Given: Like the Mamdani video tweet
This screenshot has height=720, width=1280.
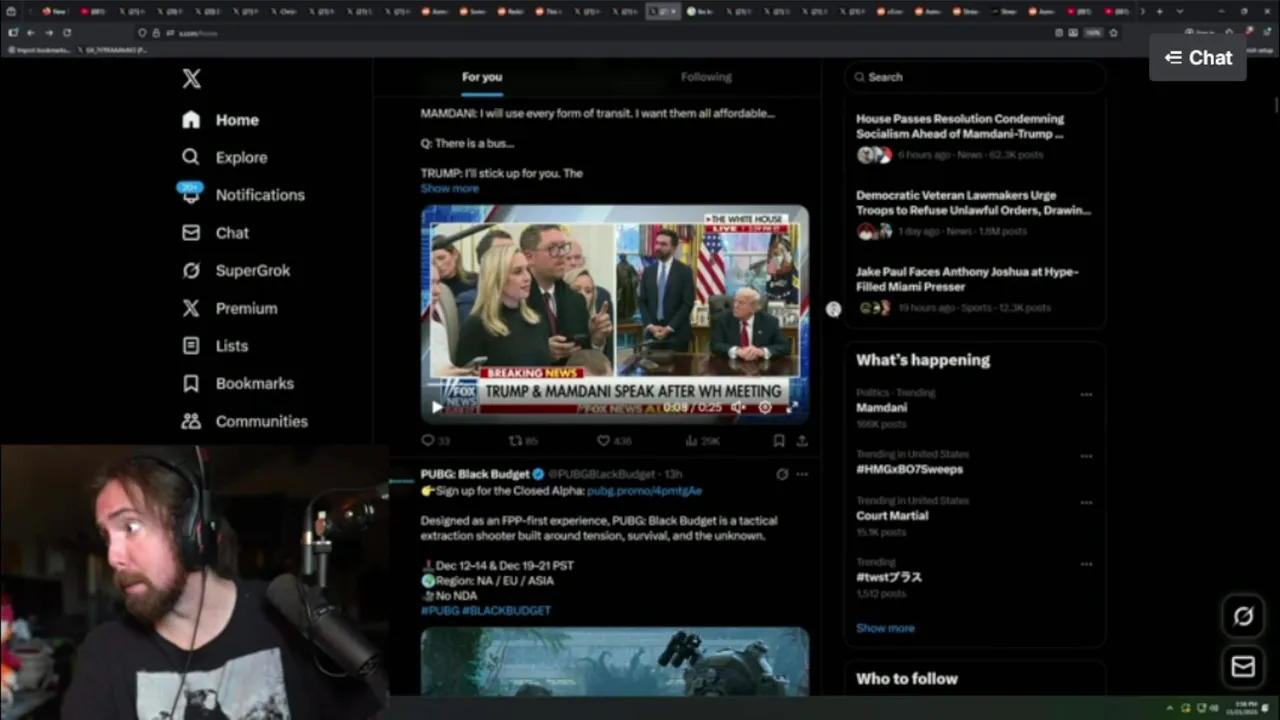Looking at the screenshot, I should pyautogui.click(x=613, y=440).
